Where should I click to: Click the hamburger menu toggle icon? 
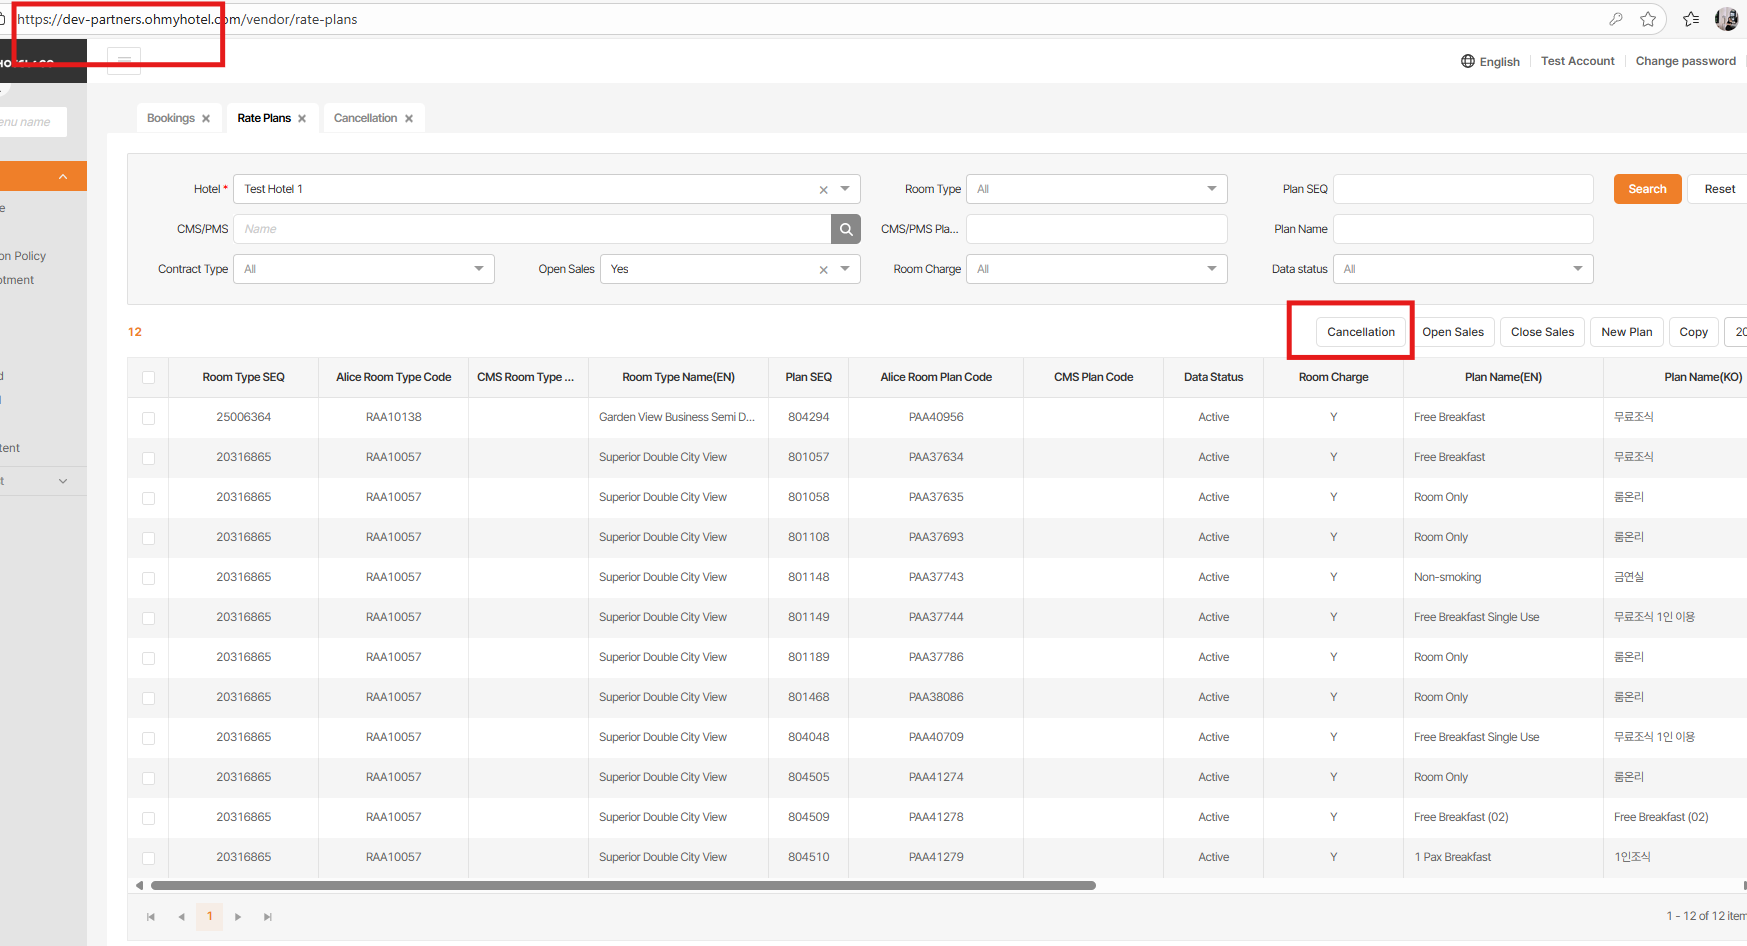124,60
